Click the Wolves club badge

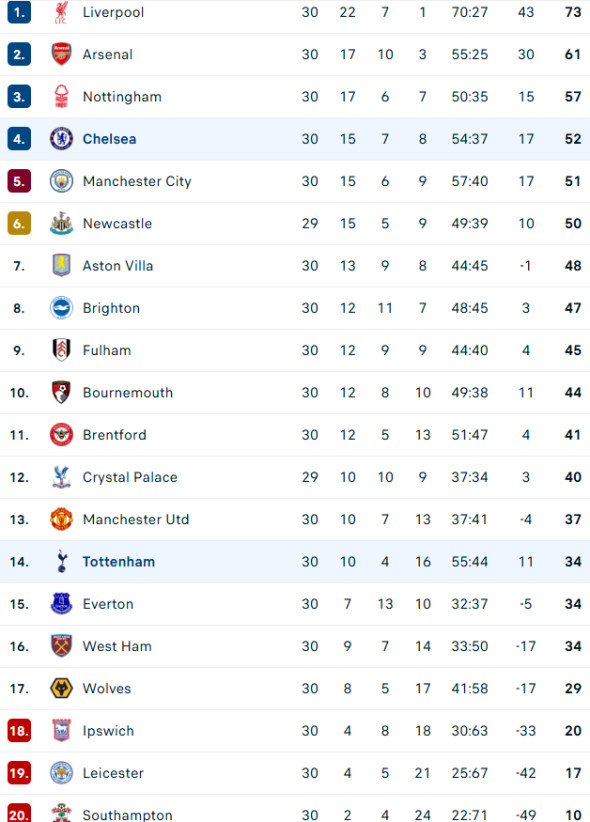pyautogui.click(x=61, y=688)
